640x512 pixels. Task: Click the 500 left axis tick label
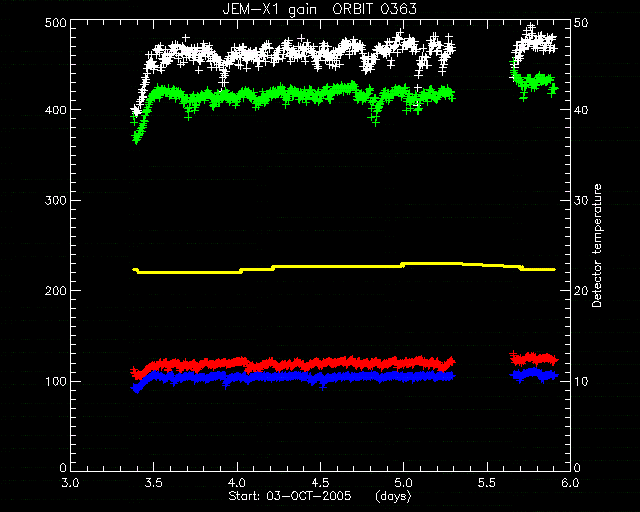[55, 22]
